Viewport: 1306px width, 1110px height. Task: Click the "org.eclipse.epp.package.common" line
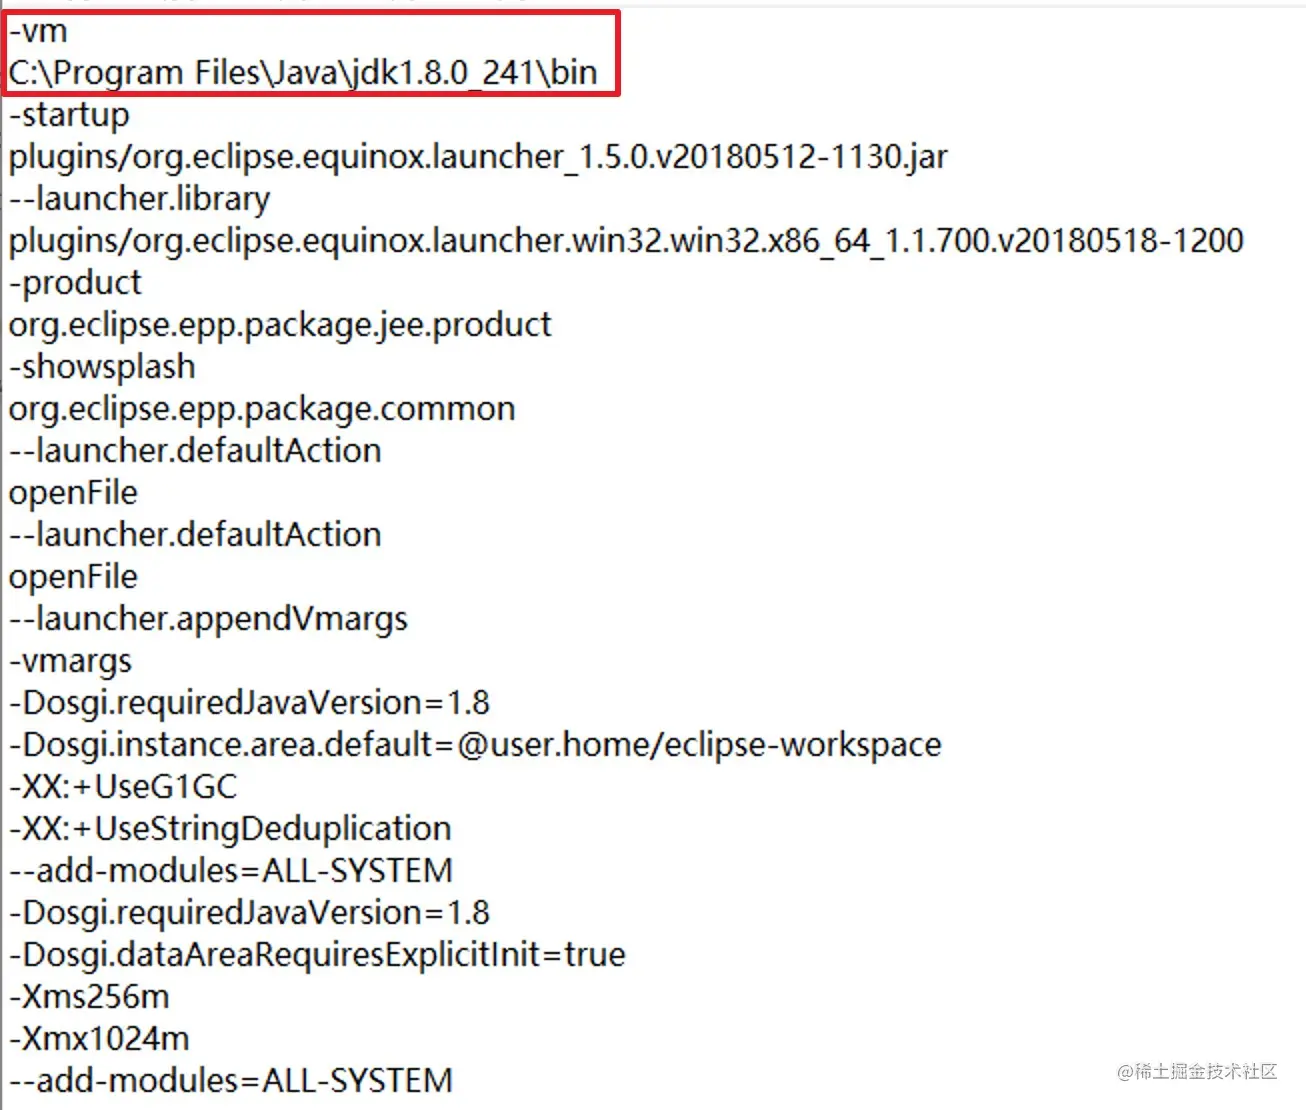[x=262, y=409]
